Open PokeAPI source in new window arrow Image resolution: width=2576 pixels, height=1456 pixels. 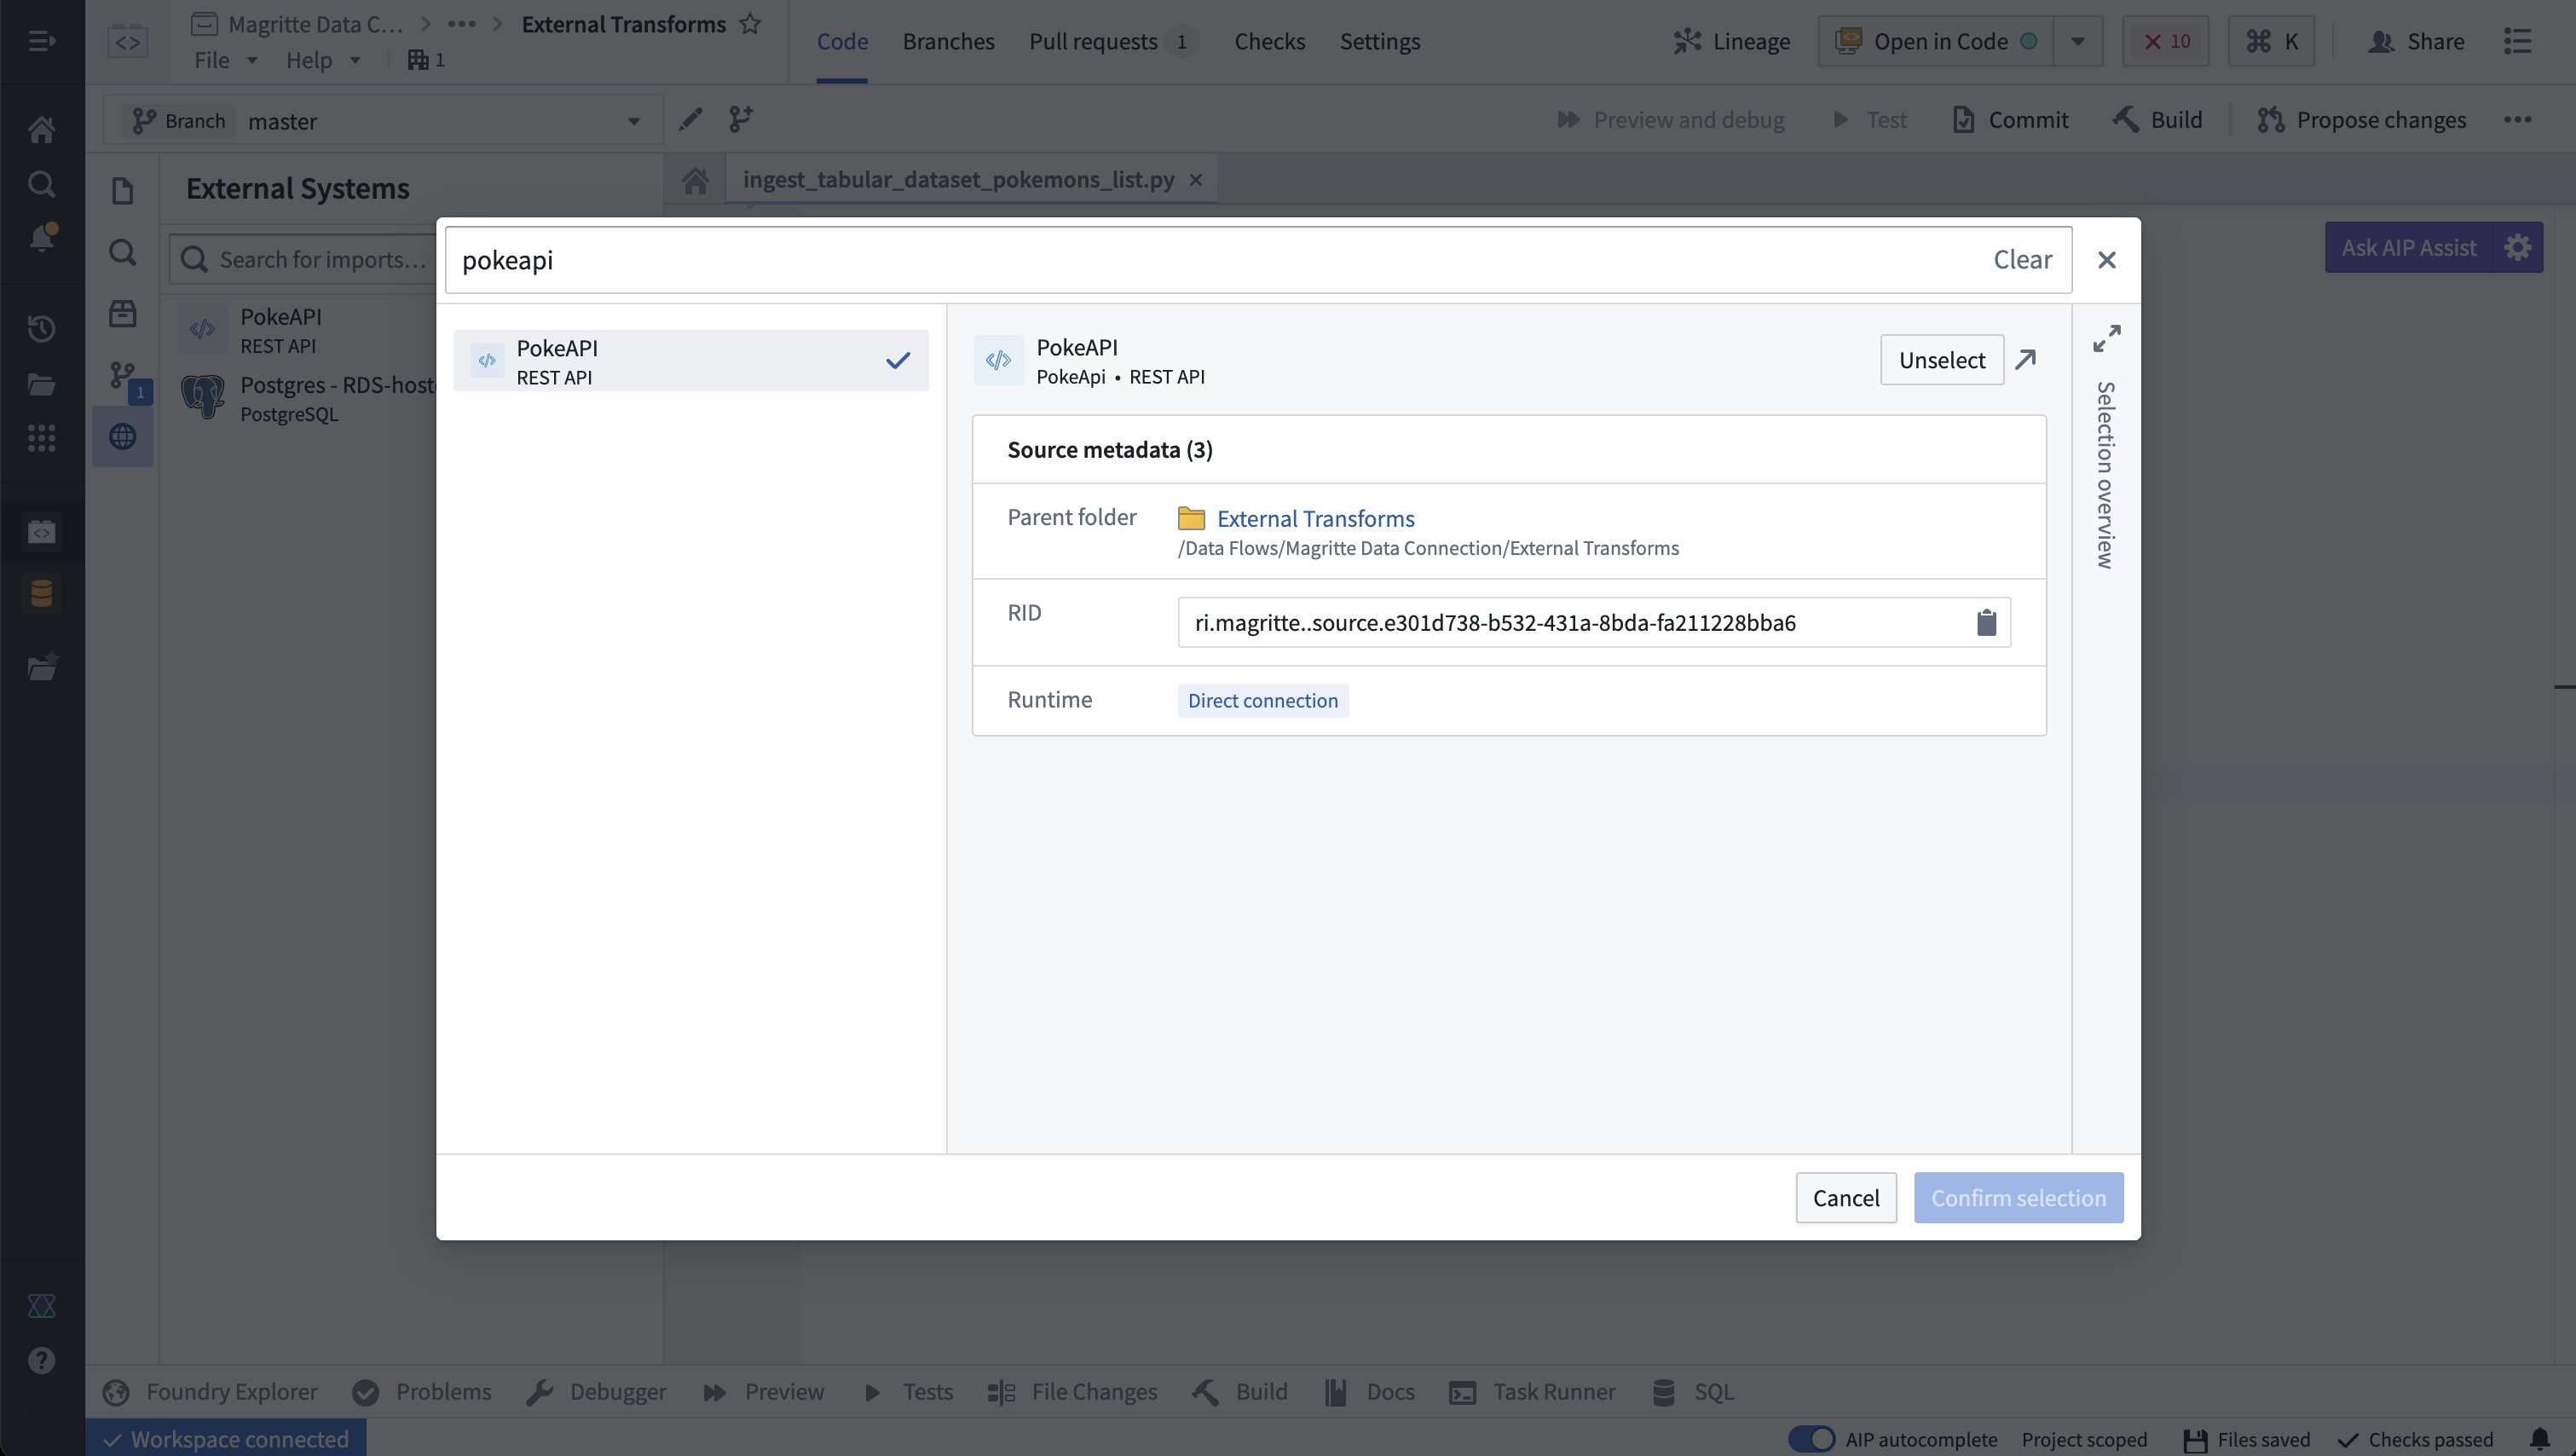pos(2026,360)
